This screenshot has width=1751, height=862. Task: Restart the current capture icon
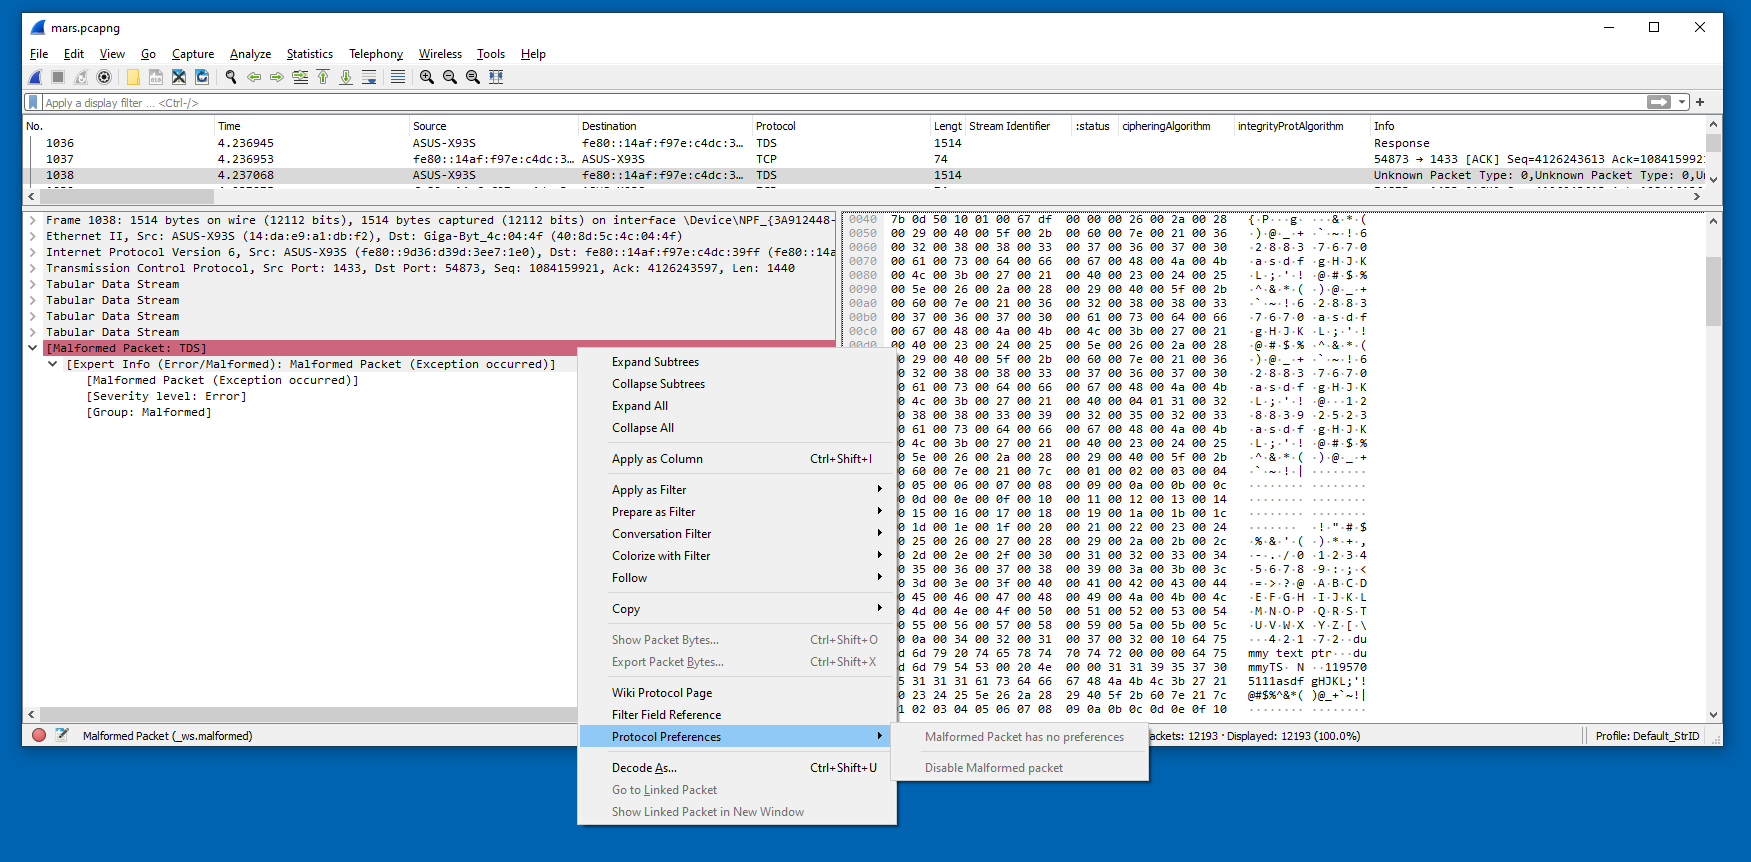81,77
